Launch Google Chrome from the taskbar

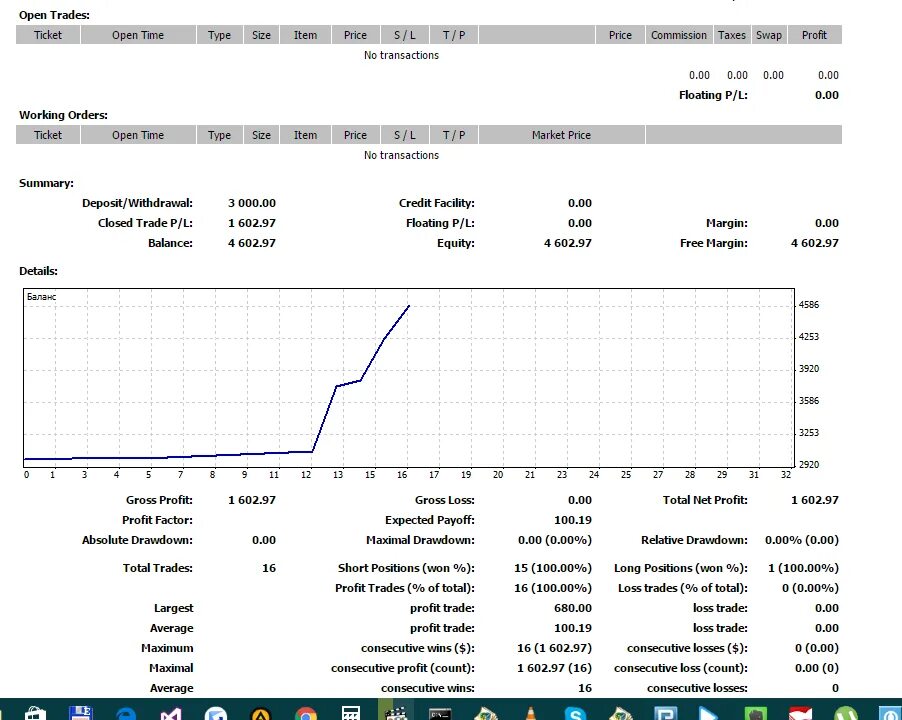(x=306, y=712)
